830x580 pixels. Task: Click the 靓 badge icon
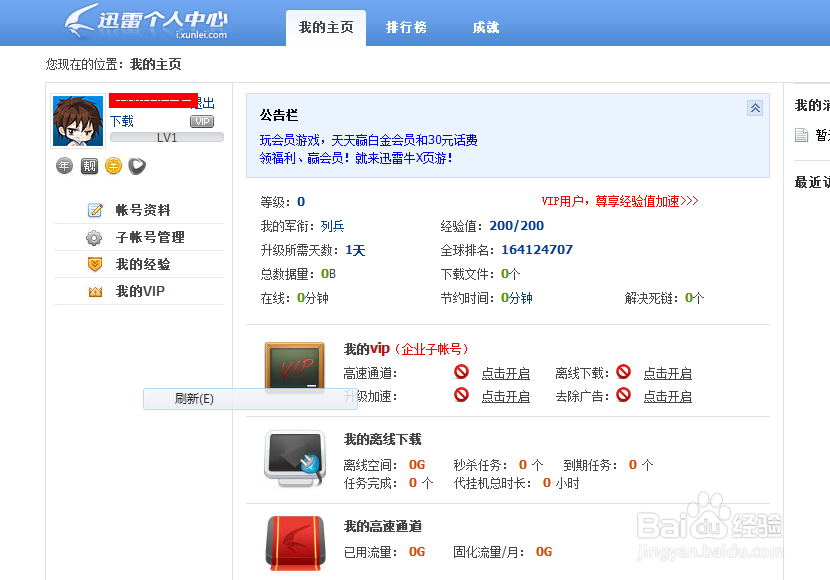click(x=89, y=166)
